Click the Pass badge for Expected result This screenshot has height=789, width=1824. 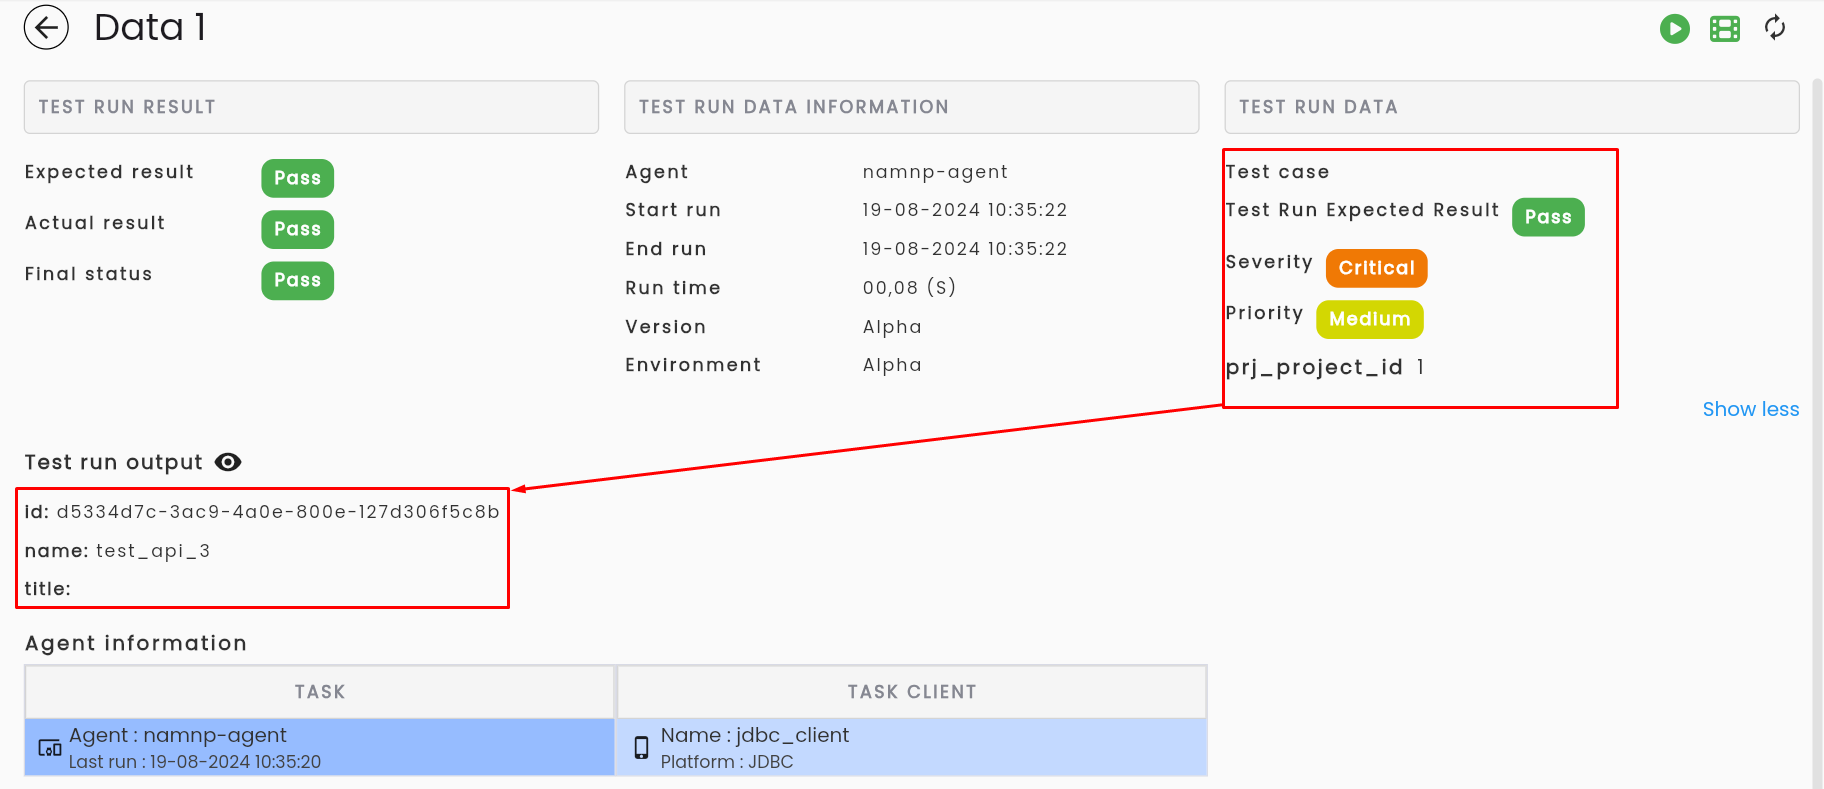pos(297,178)
